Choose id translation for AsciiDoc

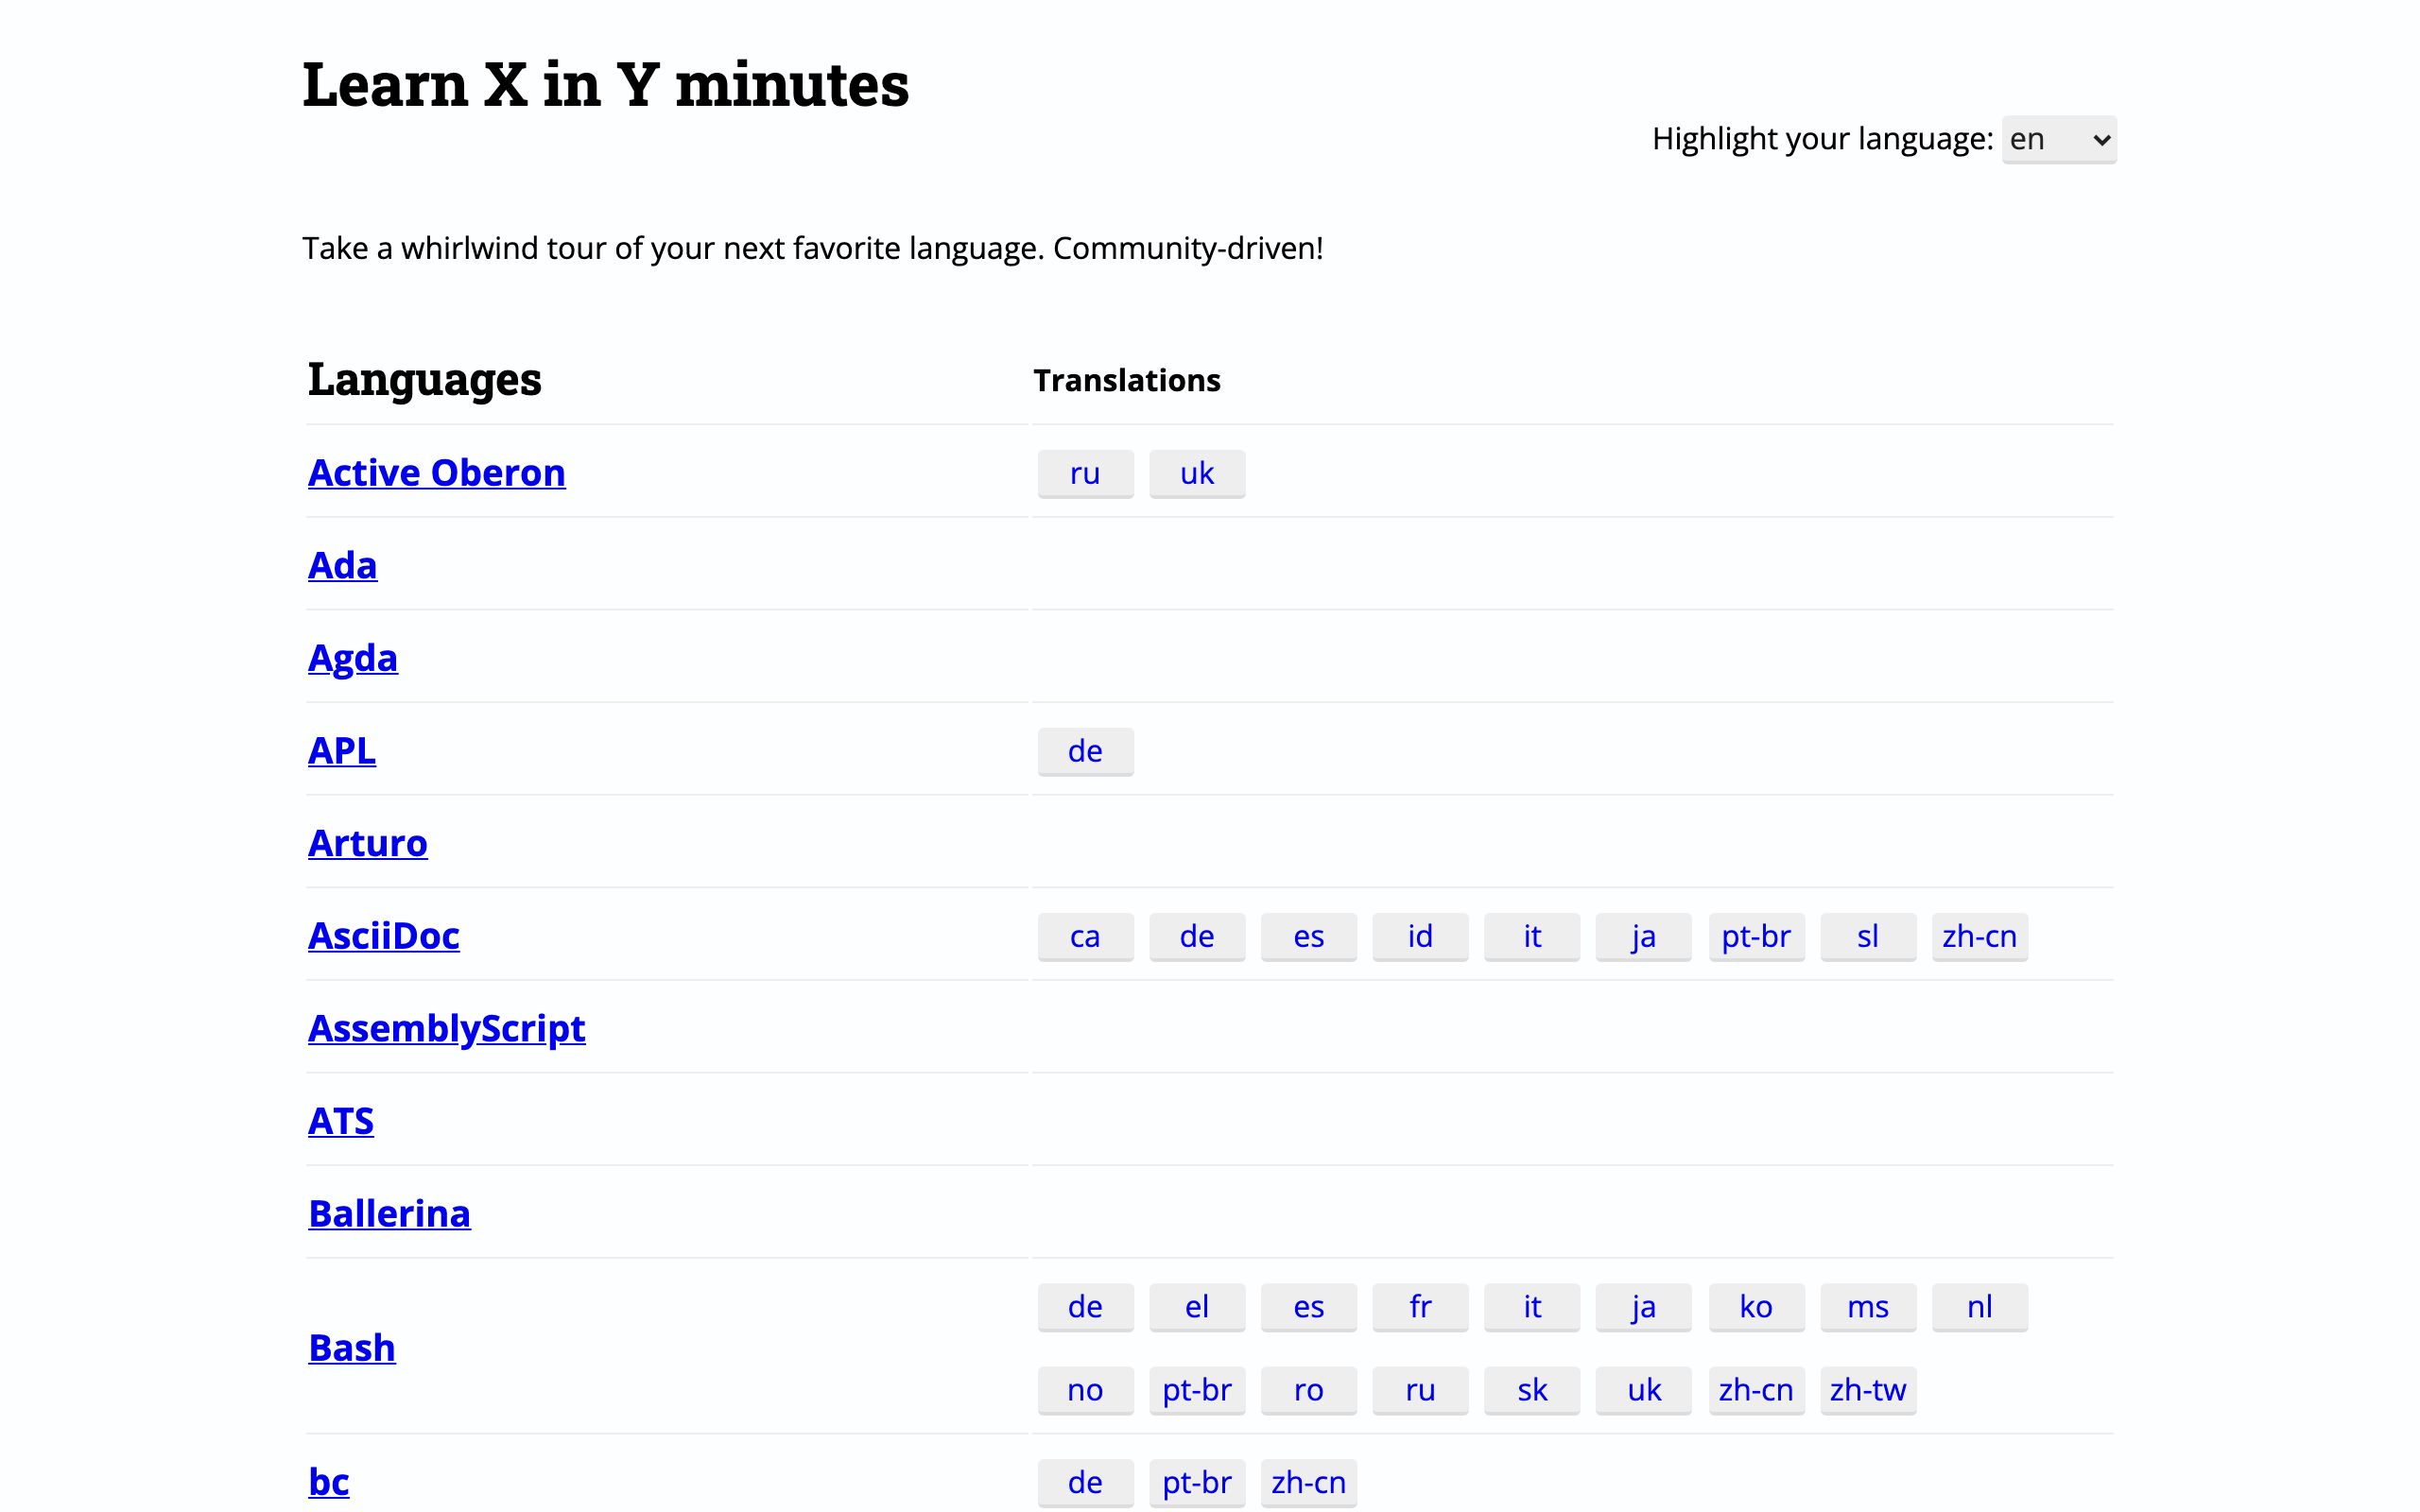point(1420,936)
